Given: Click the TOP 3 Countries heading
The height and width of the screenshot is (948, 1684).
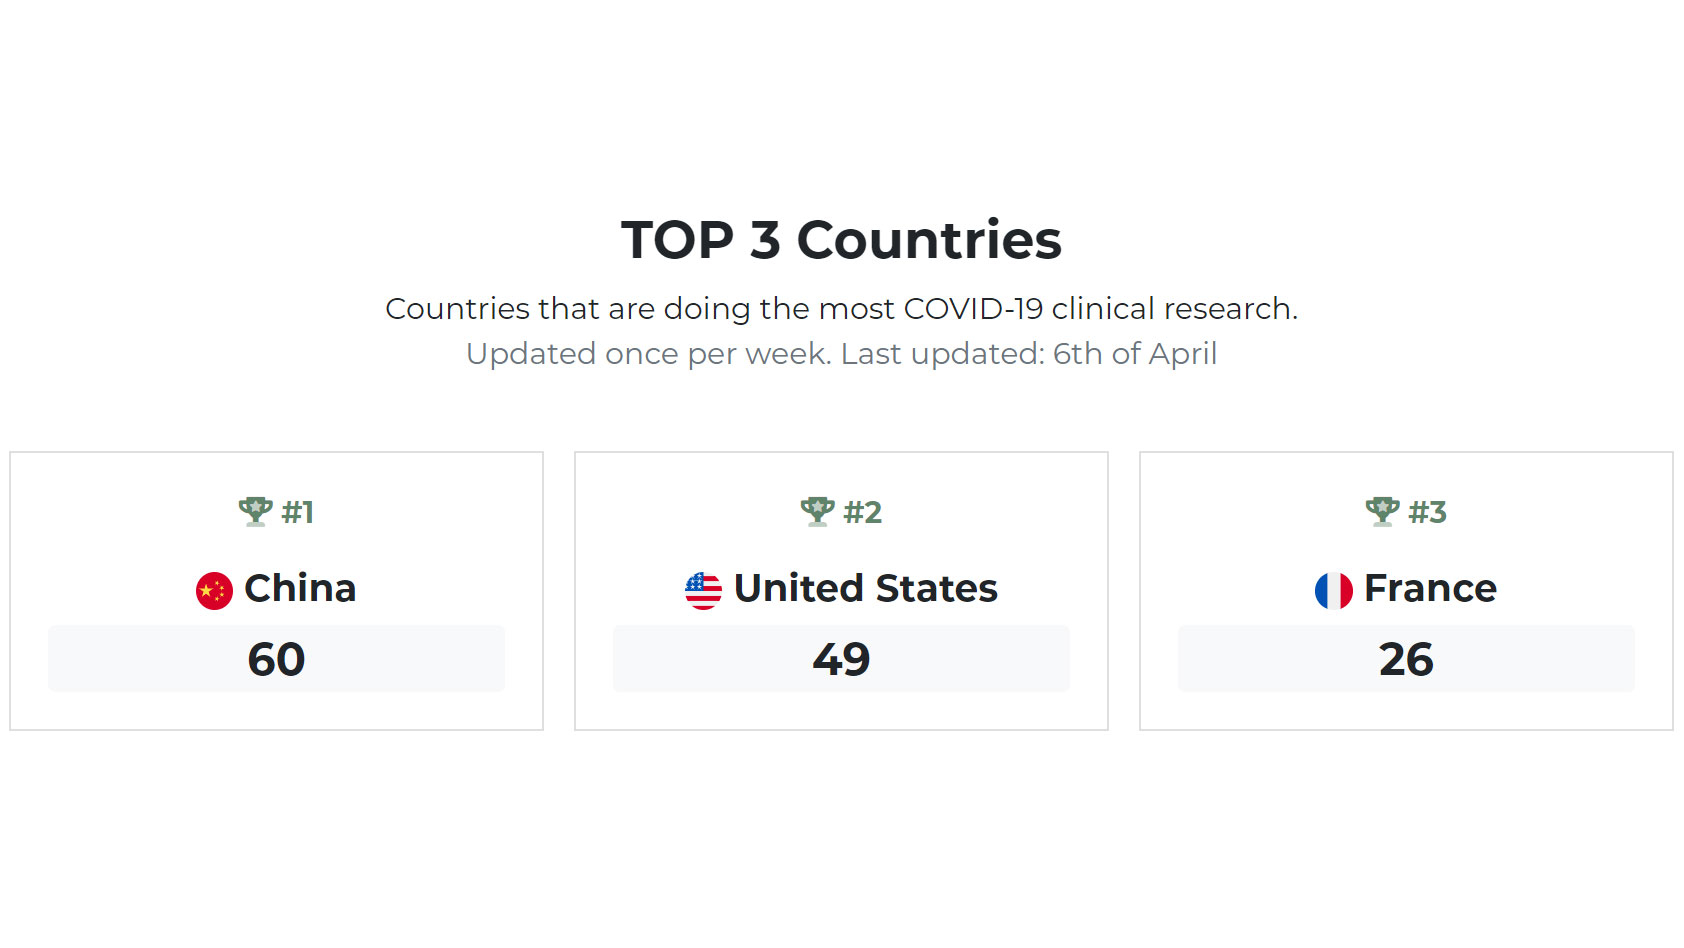Looking at the screenshot, I should click(841, 240).
